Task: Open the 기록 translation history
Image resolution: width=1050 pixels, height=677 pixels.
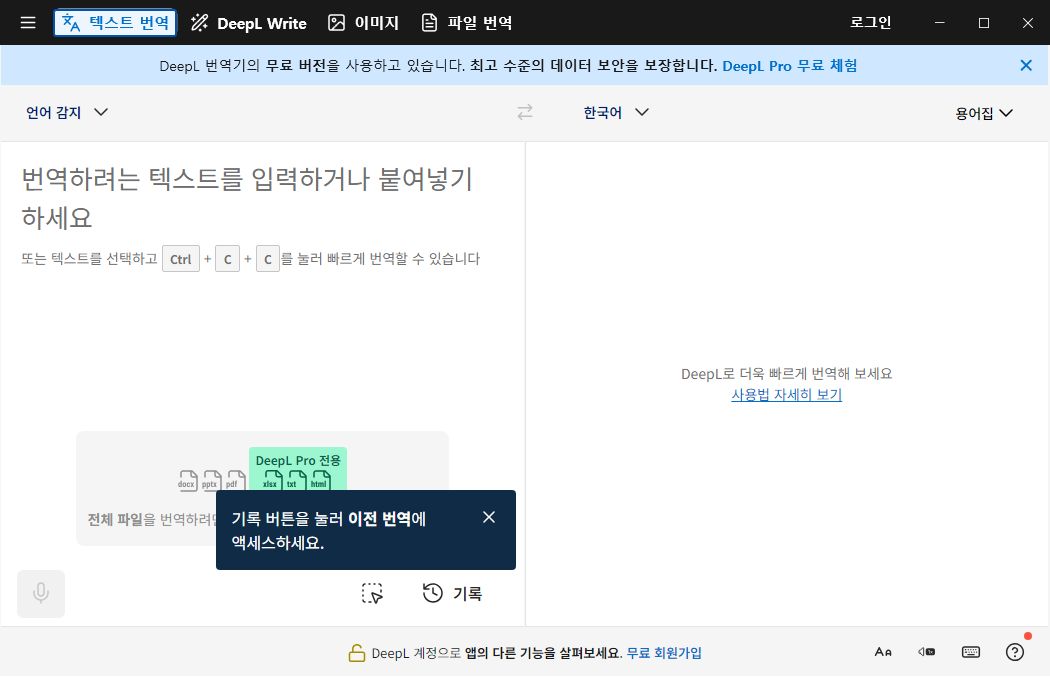Action: pos(452,593)
